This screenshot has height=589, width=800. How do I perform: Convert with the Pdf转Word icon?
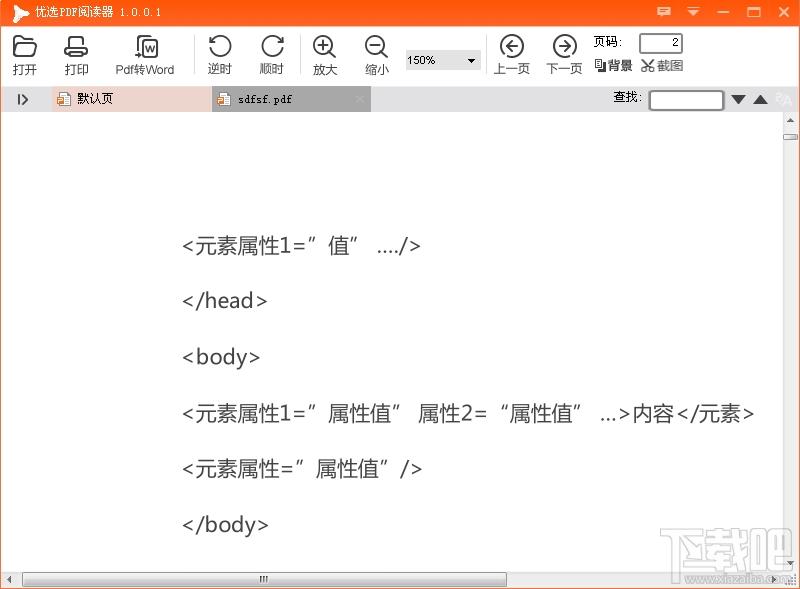point(145,55)
